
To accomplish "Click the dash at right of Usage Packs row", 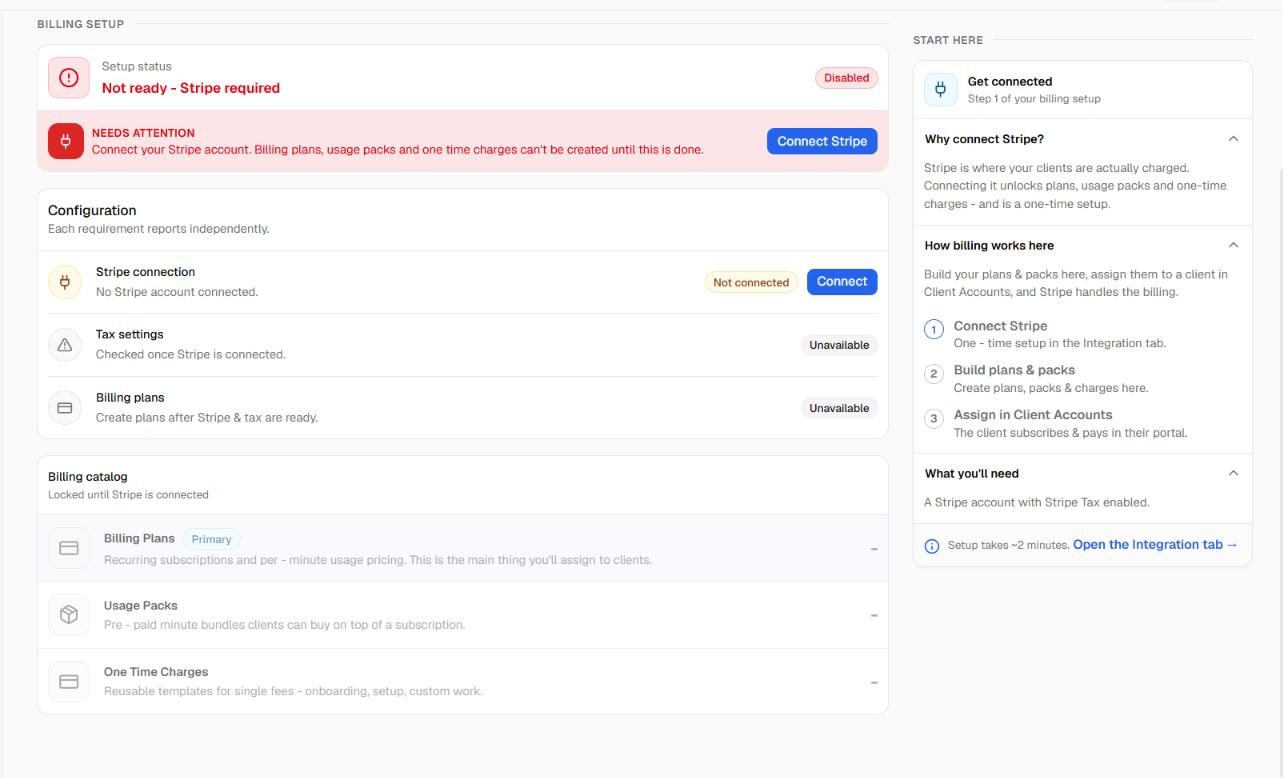I will [874, 616].
